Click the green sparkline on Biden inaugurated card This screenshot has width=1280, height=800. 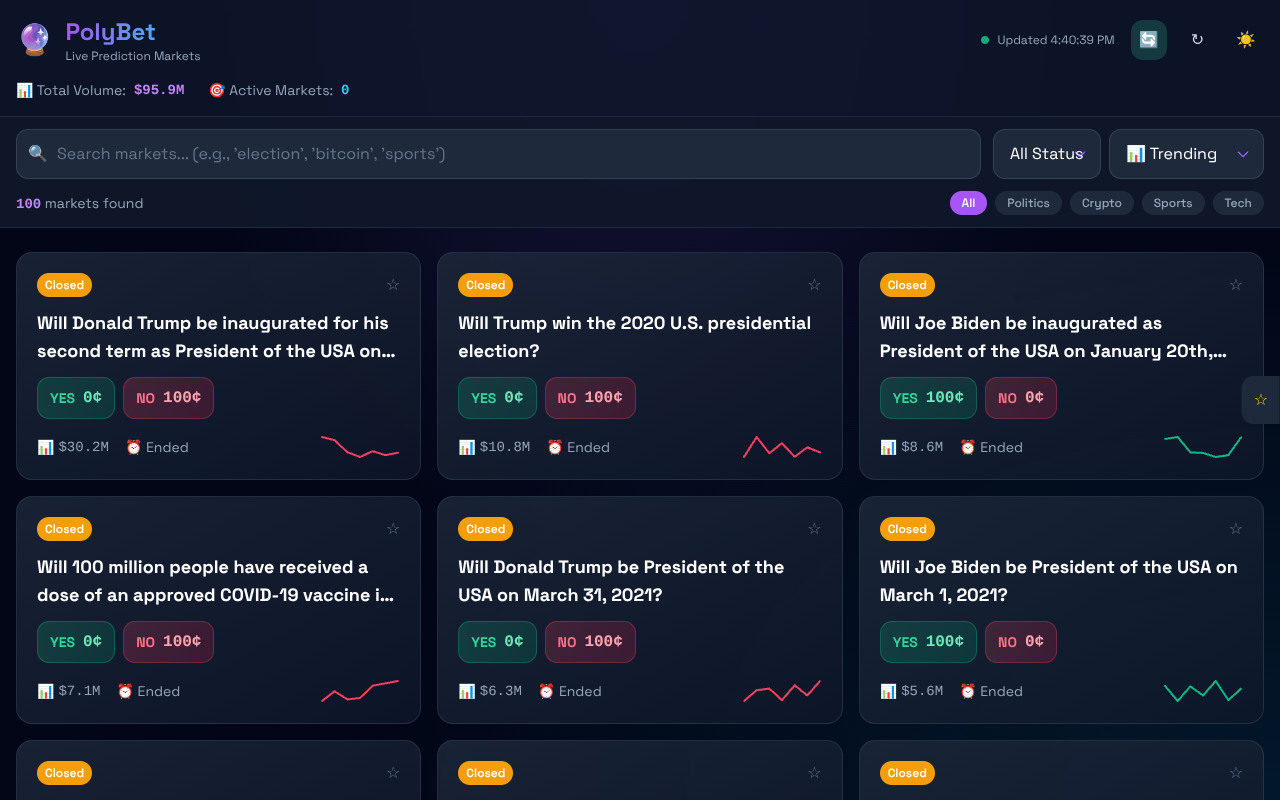click(1203, 446)
